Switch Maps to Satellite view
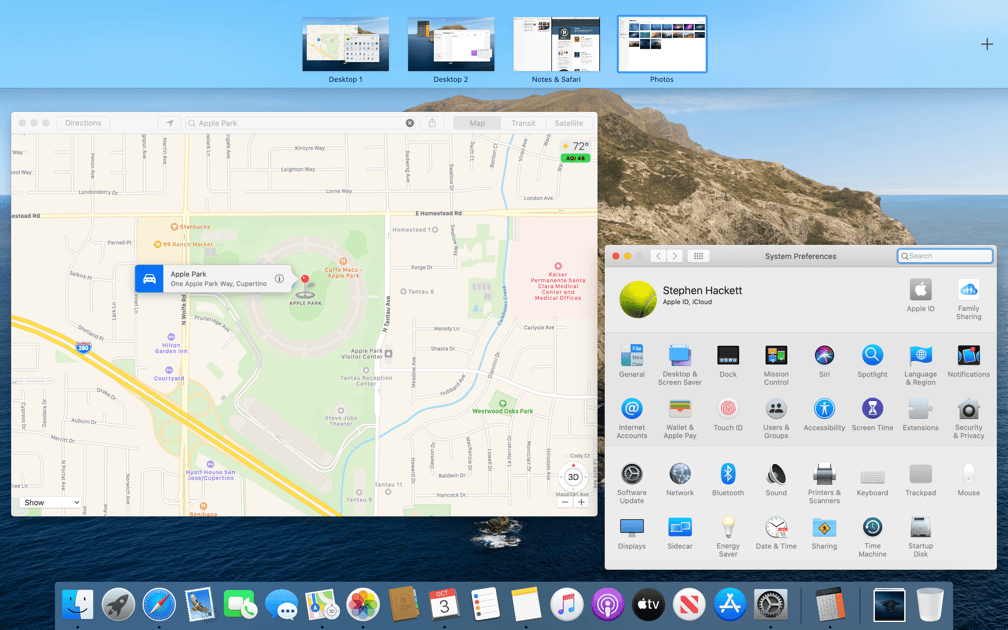 (x=569, y=123)
